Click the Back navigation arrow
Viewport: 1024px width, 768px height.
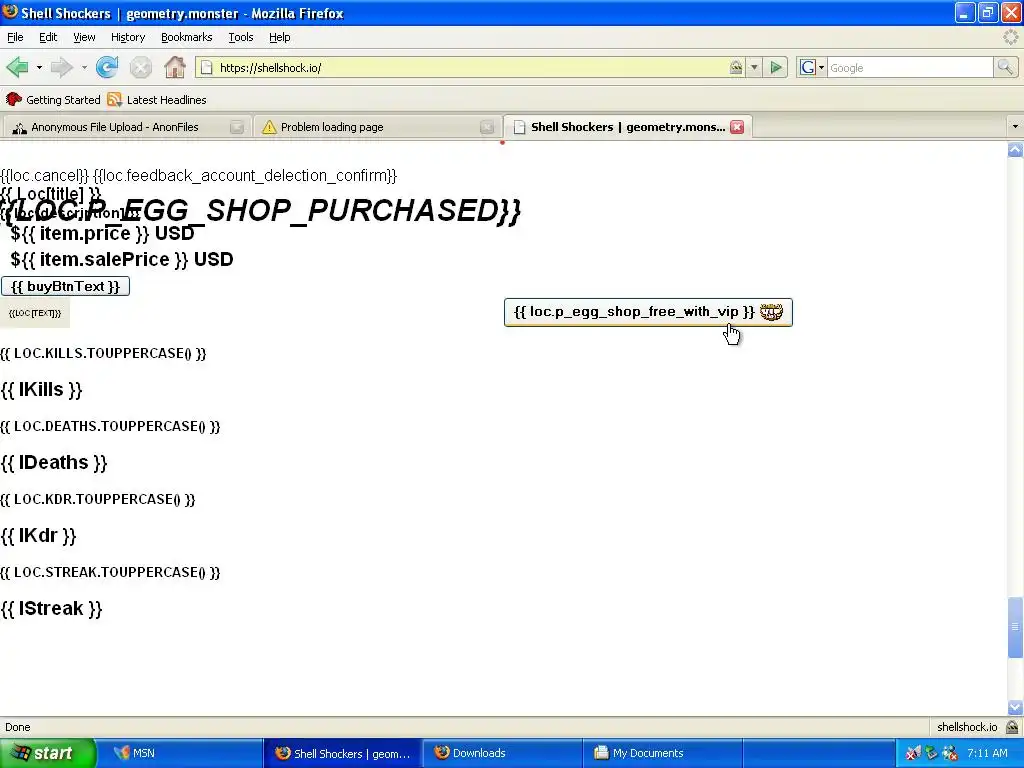point(18,67)
